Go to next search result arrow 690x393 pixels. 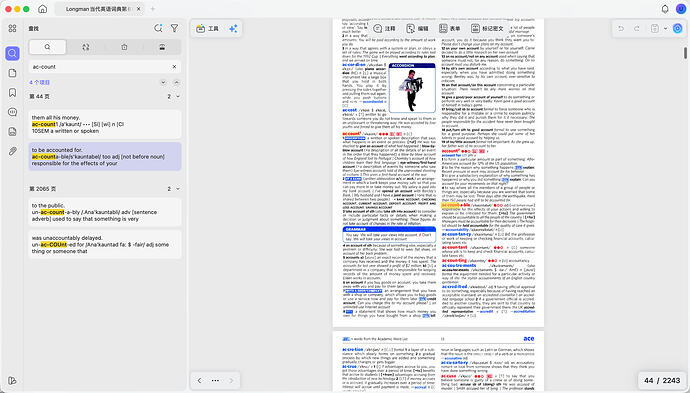tap(163, 82)
